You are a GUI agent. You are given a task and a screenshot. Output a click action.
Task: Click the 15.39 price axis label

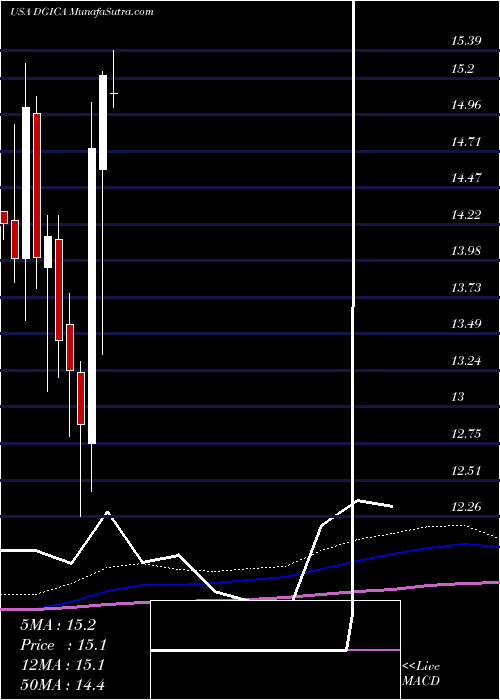466,41
